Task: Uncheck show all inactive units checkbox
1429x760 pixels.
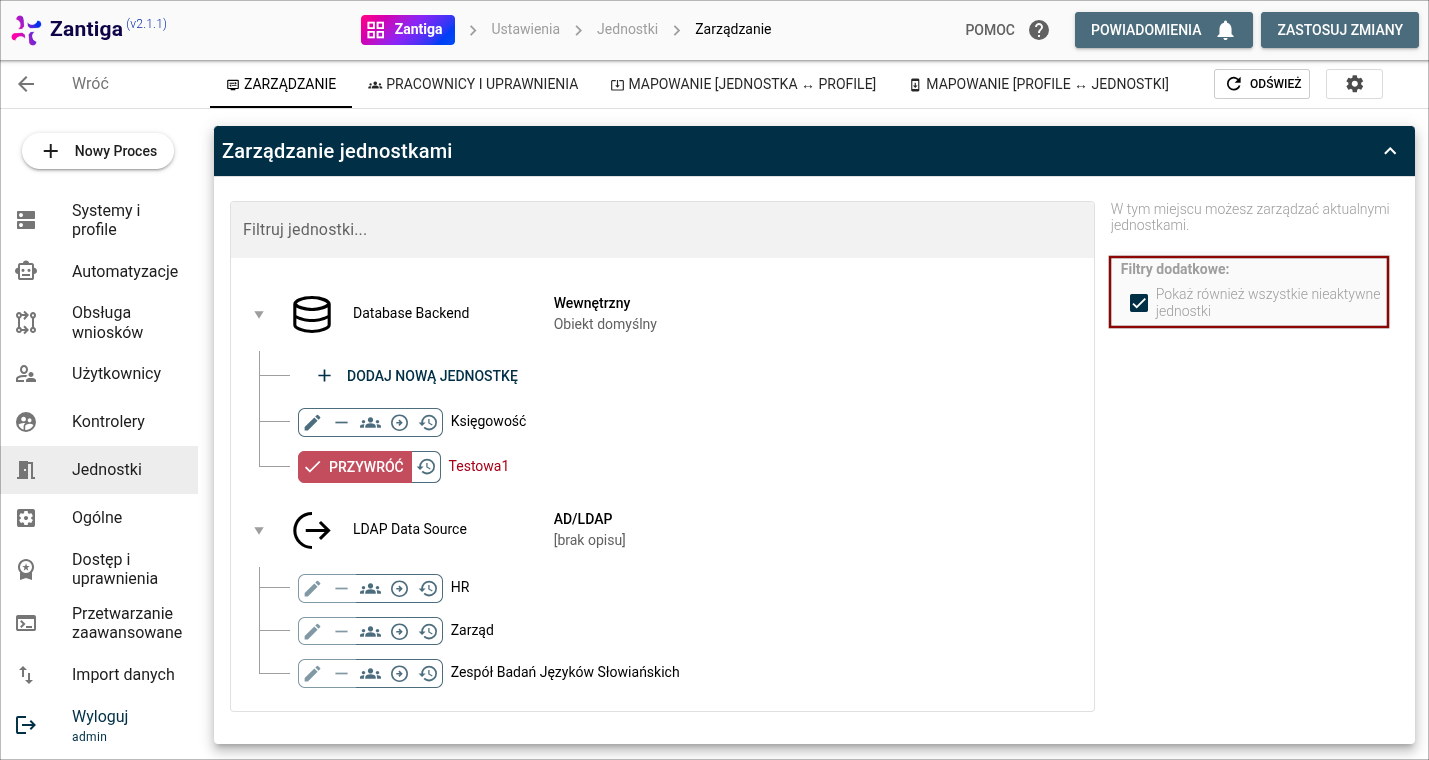Action: (1138, 303)
